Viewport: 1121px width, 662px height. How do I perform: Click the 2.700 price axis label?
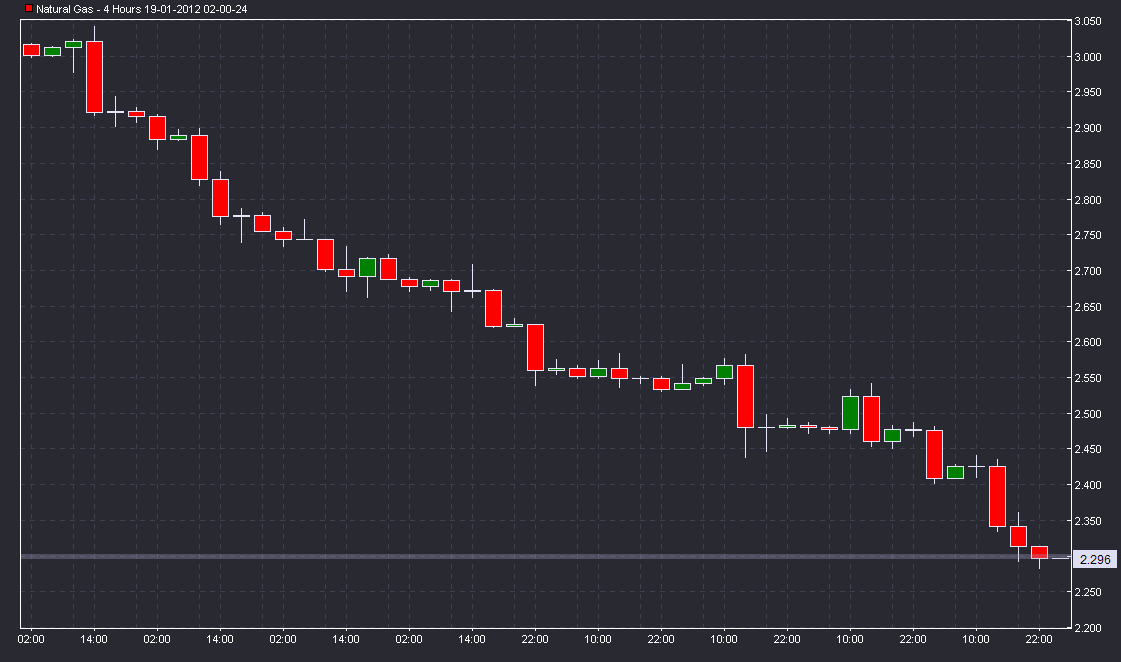1088,271
